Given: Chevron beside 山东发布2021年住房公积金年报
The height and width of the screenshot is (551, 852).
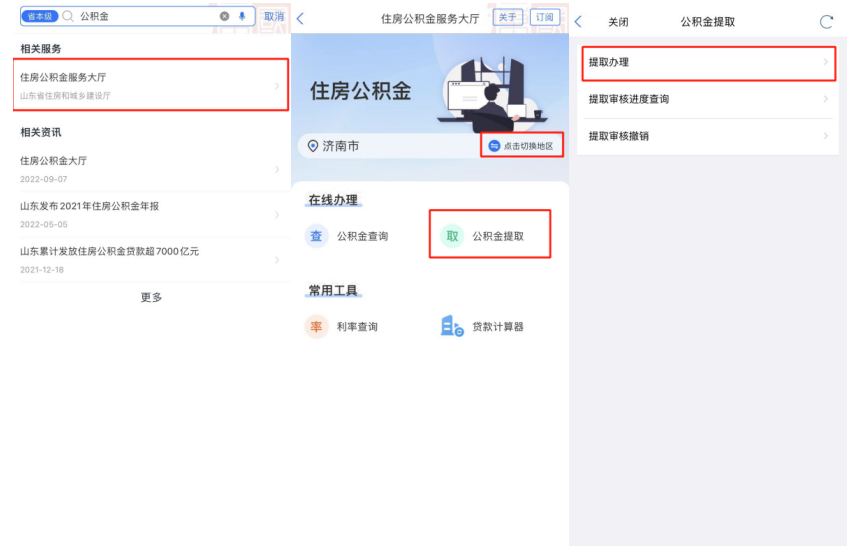Looking at the screenshot, I should (x=277, y=215).
